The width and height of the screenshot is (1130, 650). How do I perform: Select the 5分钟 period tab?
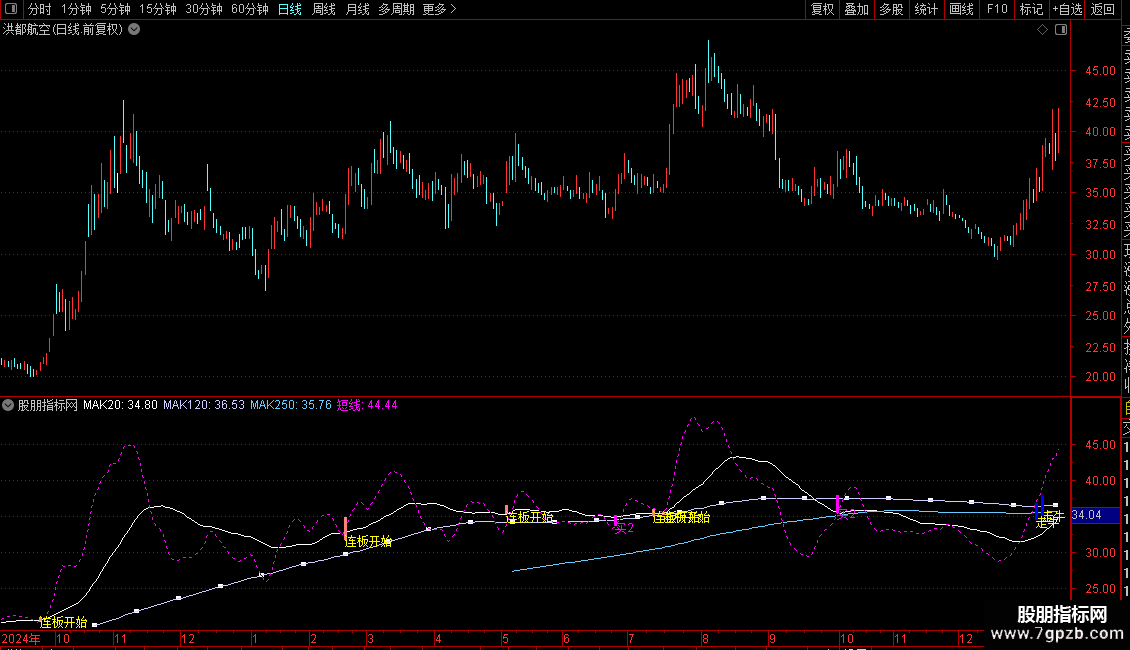tap(115, 9)
